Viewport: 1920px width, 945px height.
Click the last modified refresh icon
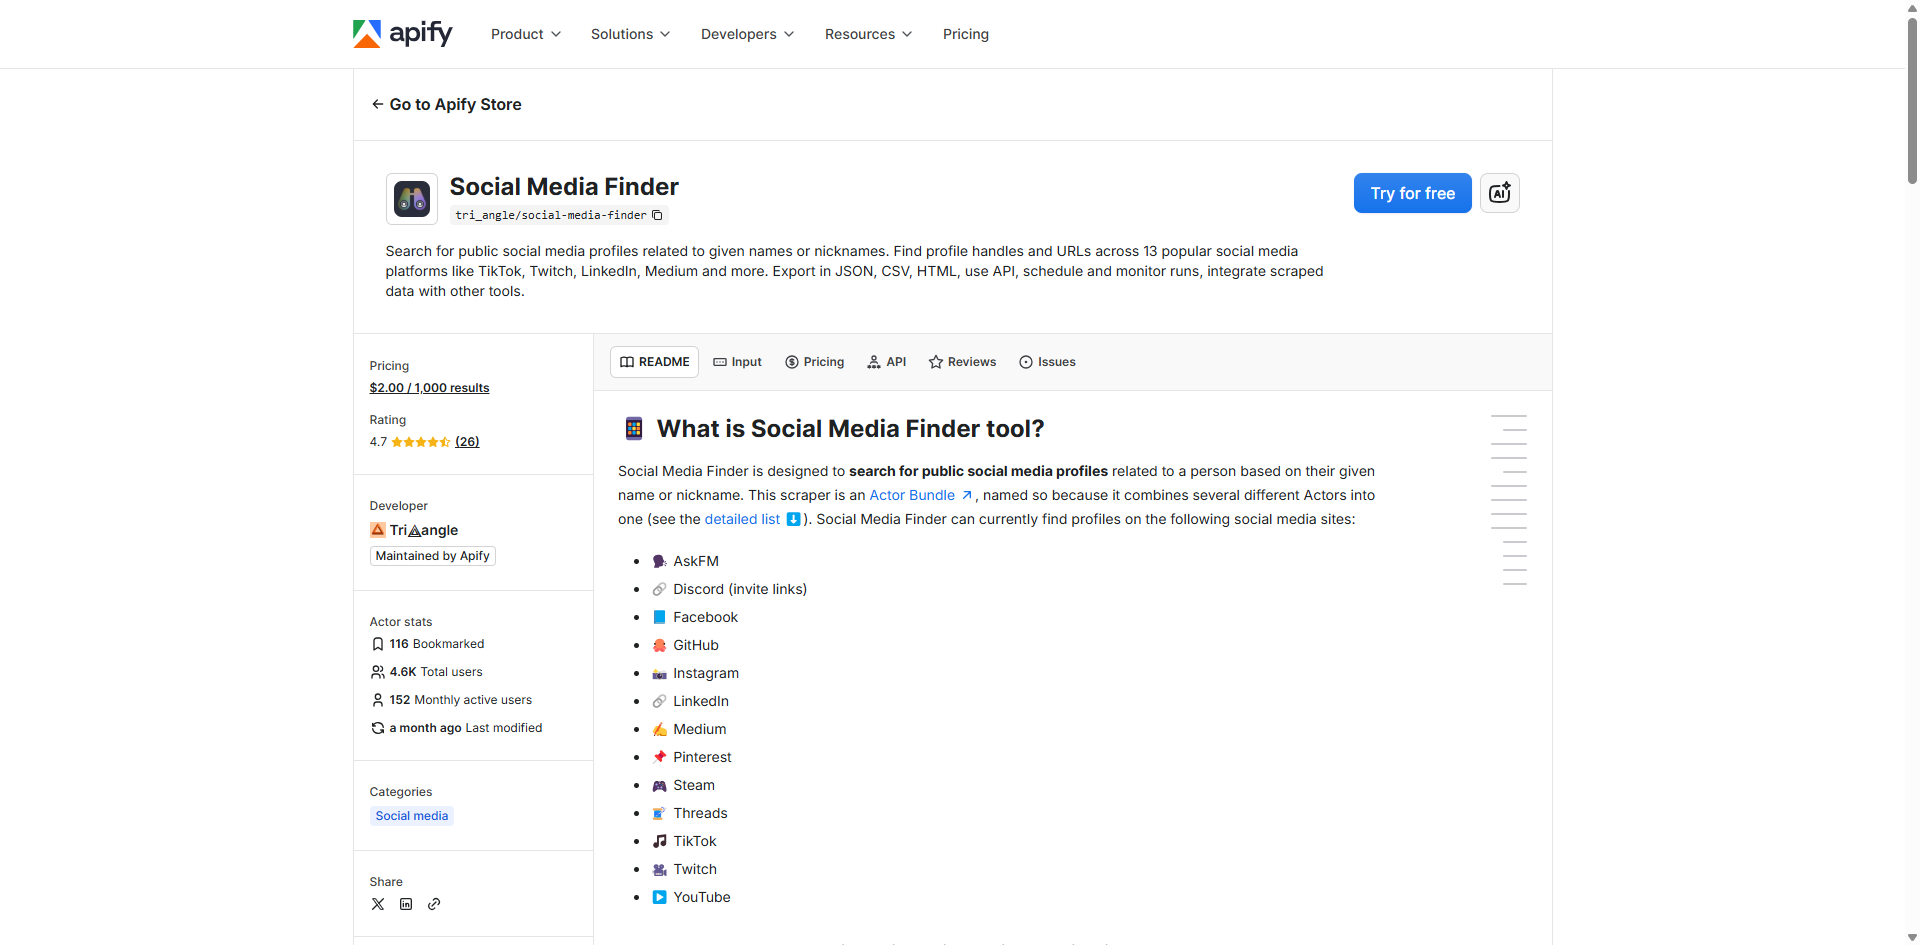[377, 728]
